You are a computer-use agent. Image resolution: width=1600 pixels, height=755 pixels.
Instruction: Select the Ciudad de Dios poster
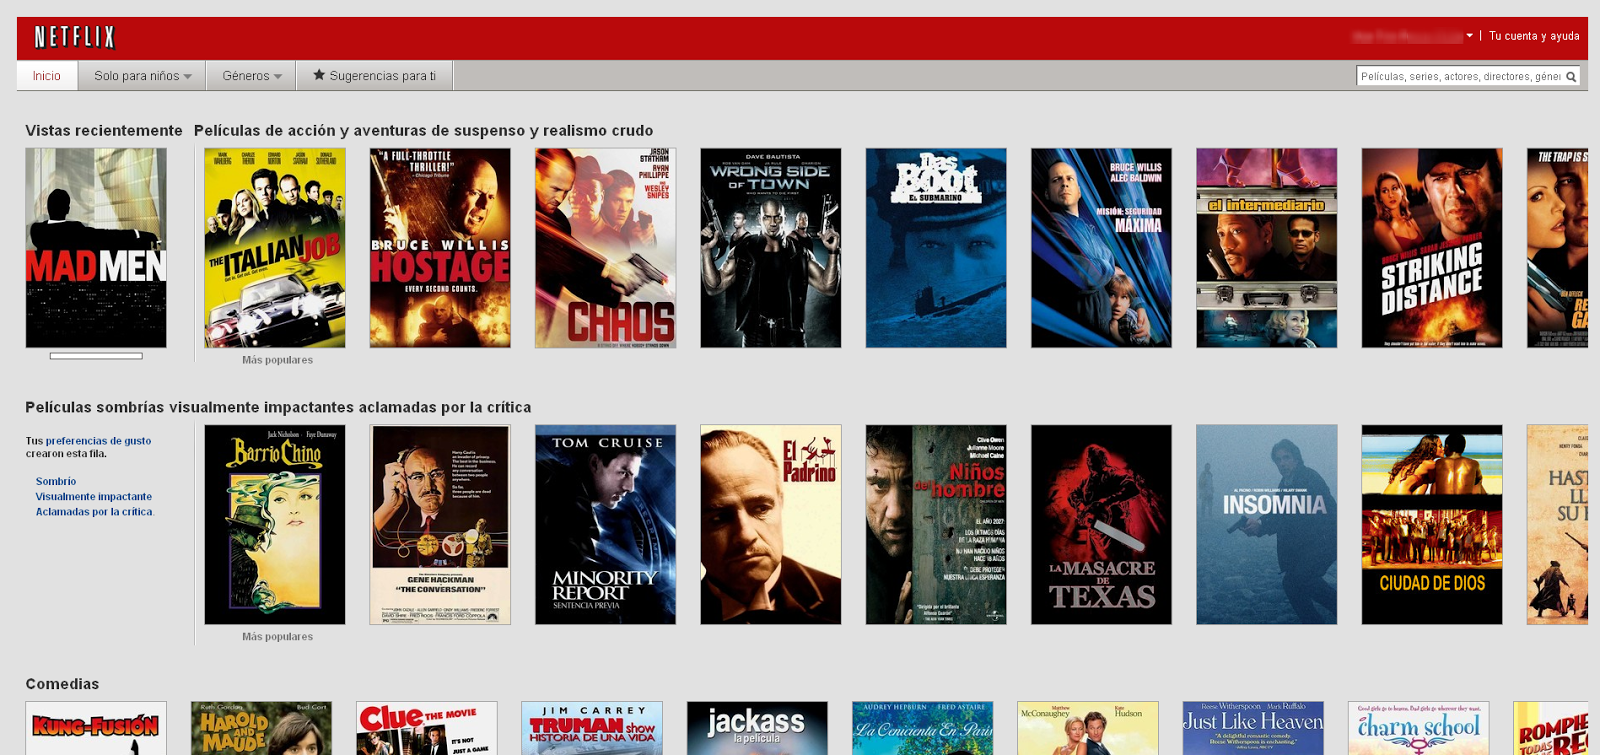click(x=1432, y=525)
